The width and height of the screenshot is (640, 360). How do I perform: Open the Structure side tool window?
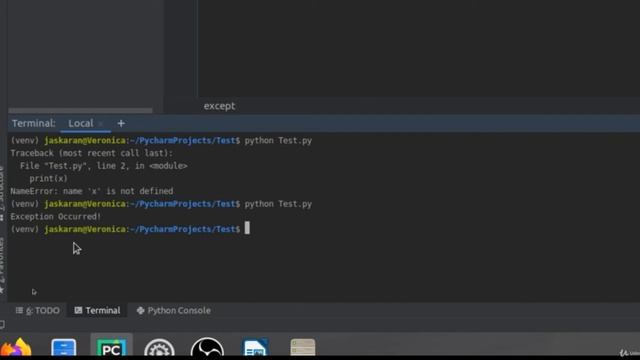[x=2, y=193]
